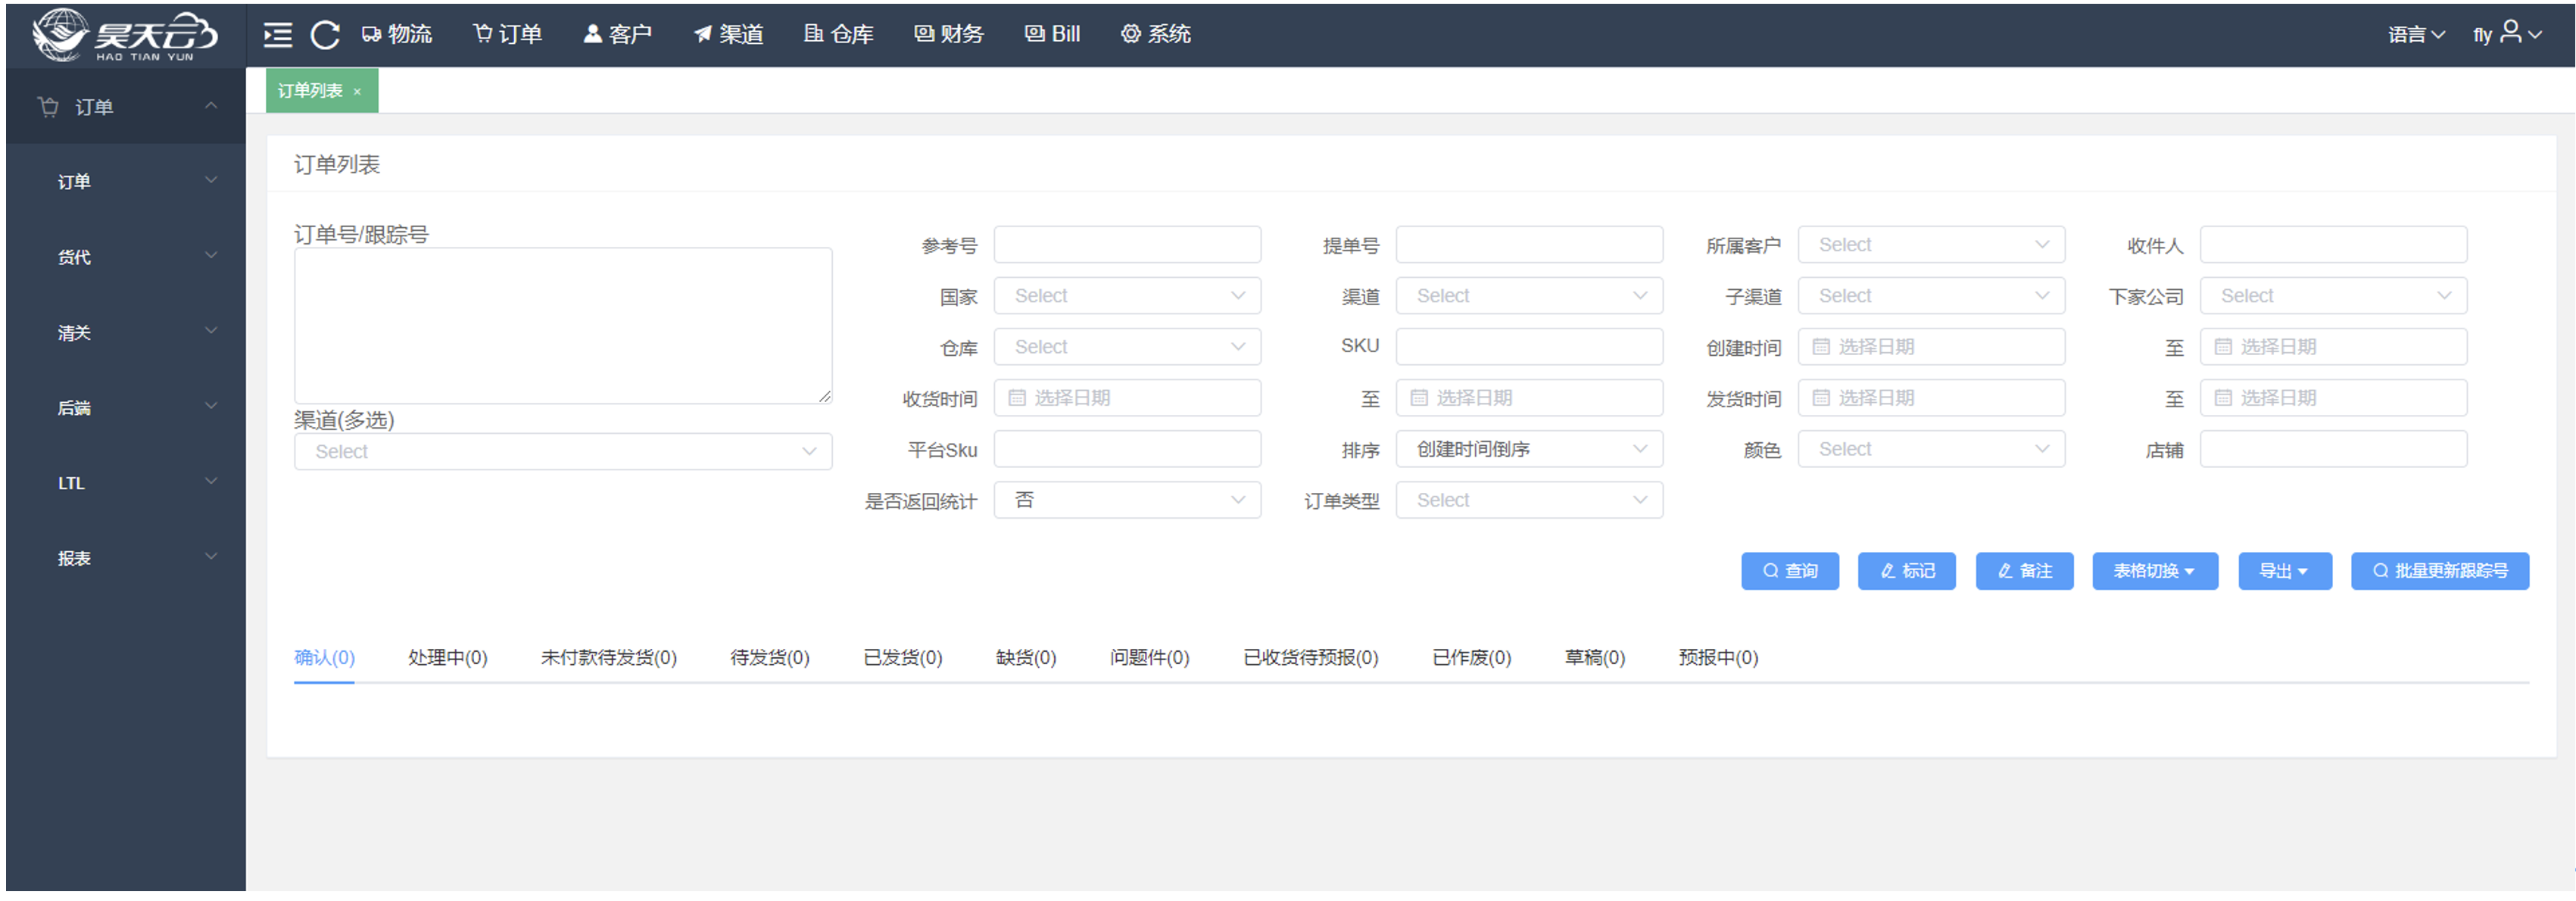Close the 订单列表 tab
Image resolution: width=2576 pixels, height=901 pixels.
pos(357,92)
